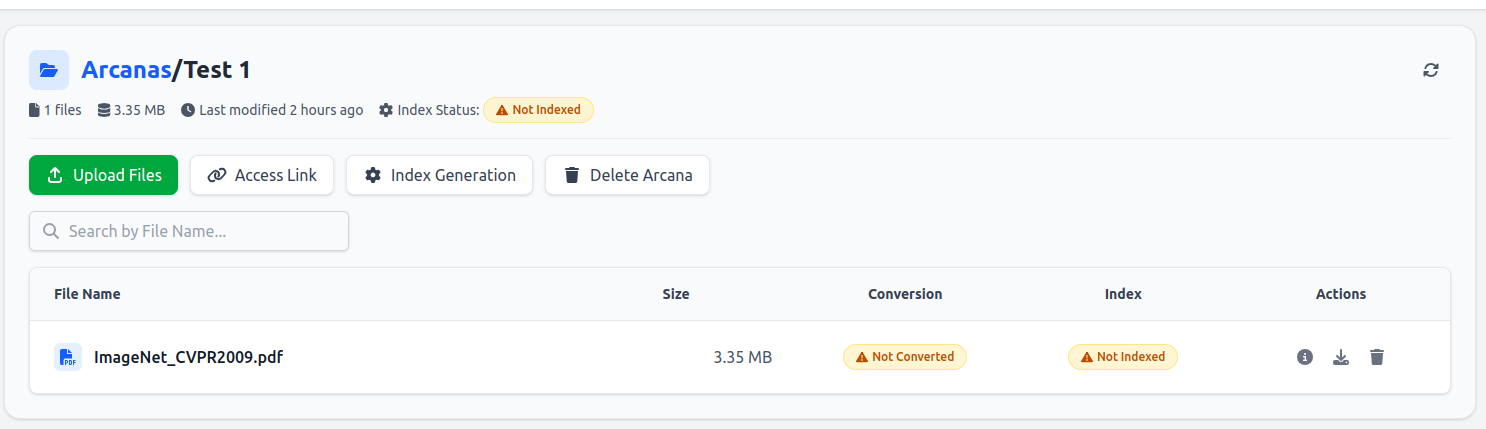Click the database icon beside 3.35 MB
1486x429 pixels.
pos(104,110)
